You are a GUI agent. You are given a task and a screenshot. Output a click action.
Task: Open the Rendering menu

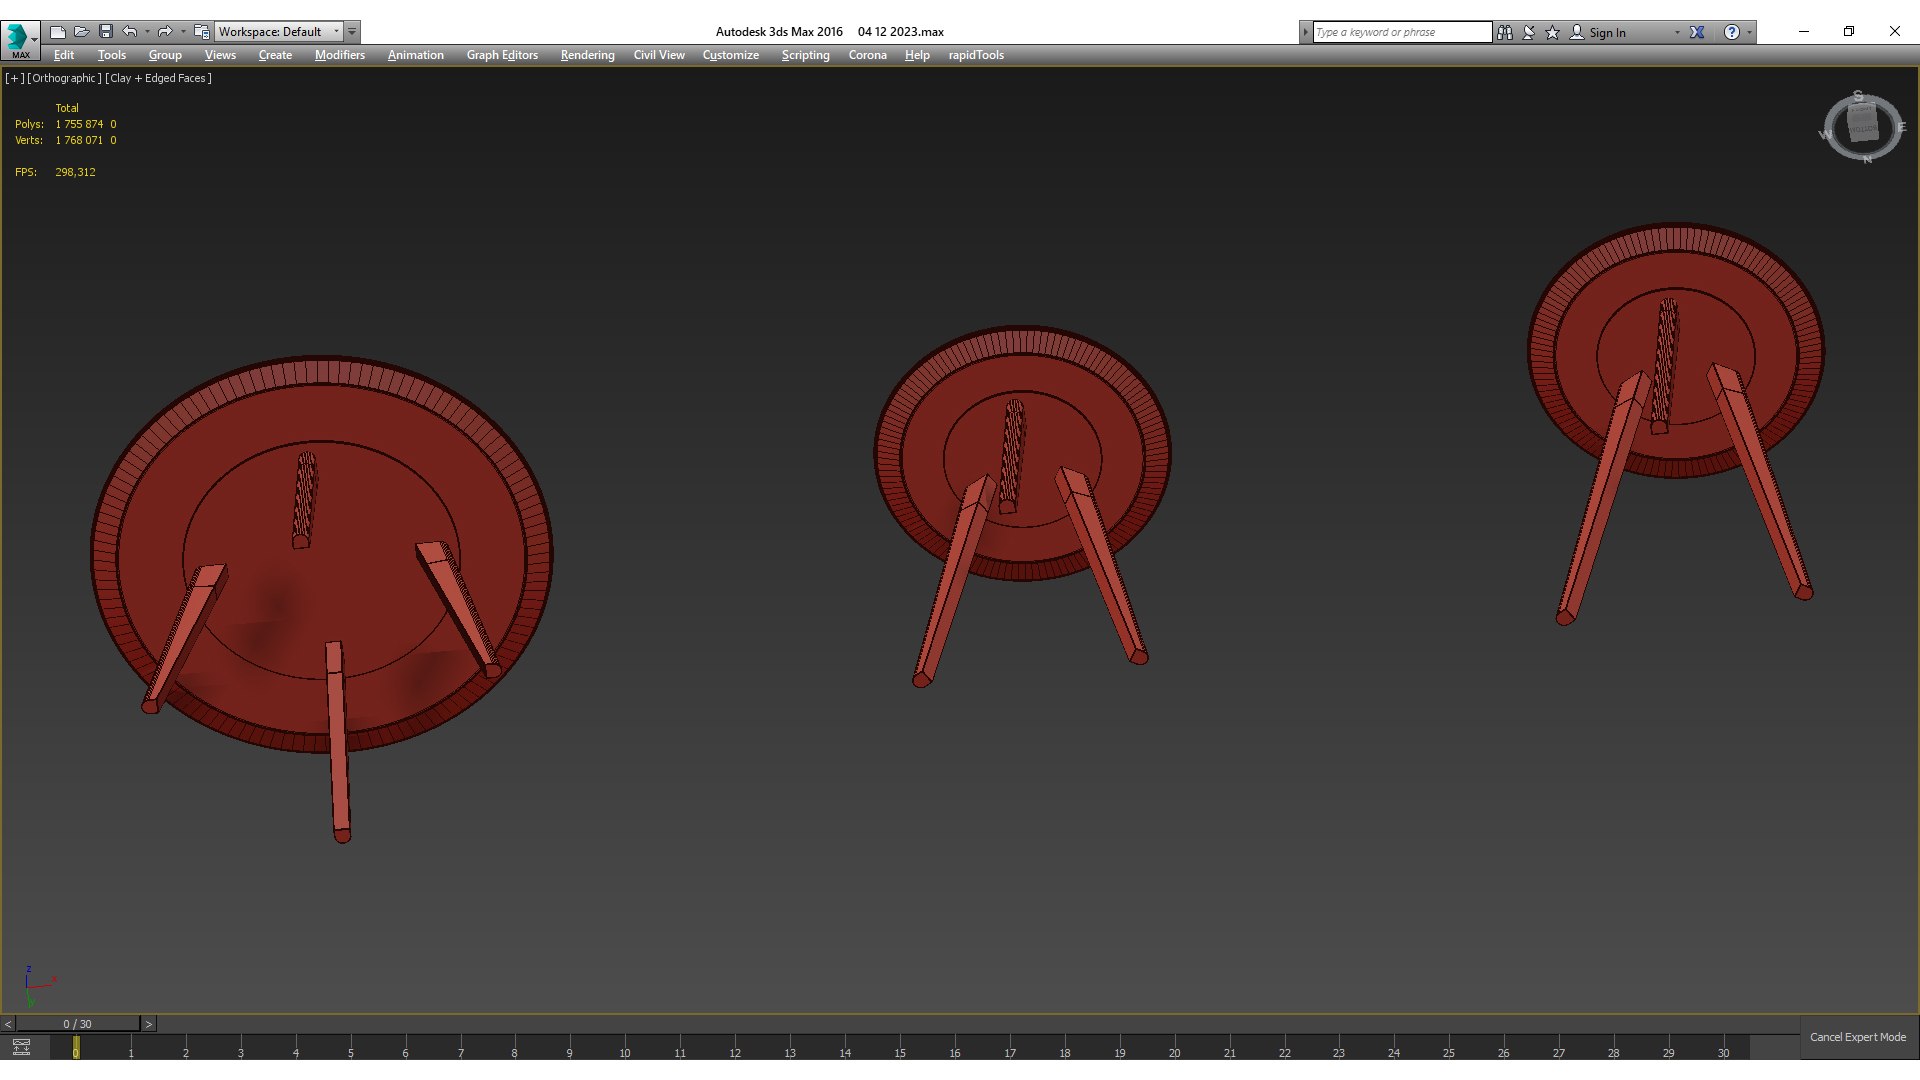587,55
